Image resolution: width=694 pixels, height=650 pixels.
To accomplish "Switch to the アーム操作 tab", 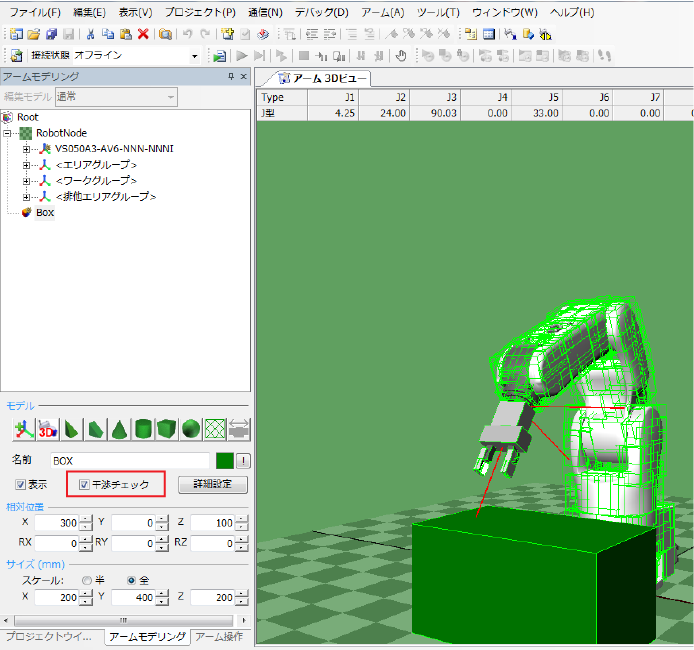I will pos(218,637).
